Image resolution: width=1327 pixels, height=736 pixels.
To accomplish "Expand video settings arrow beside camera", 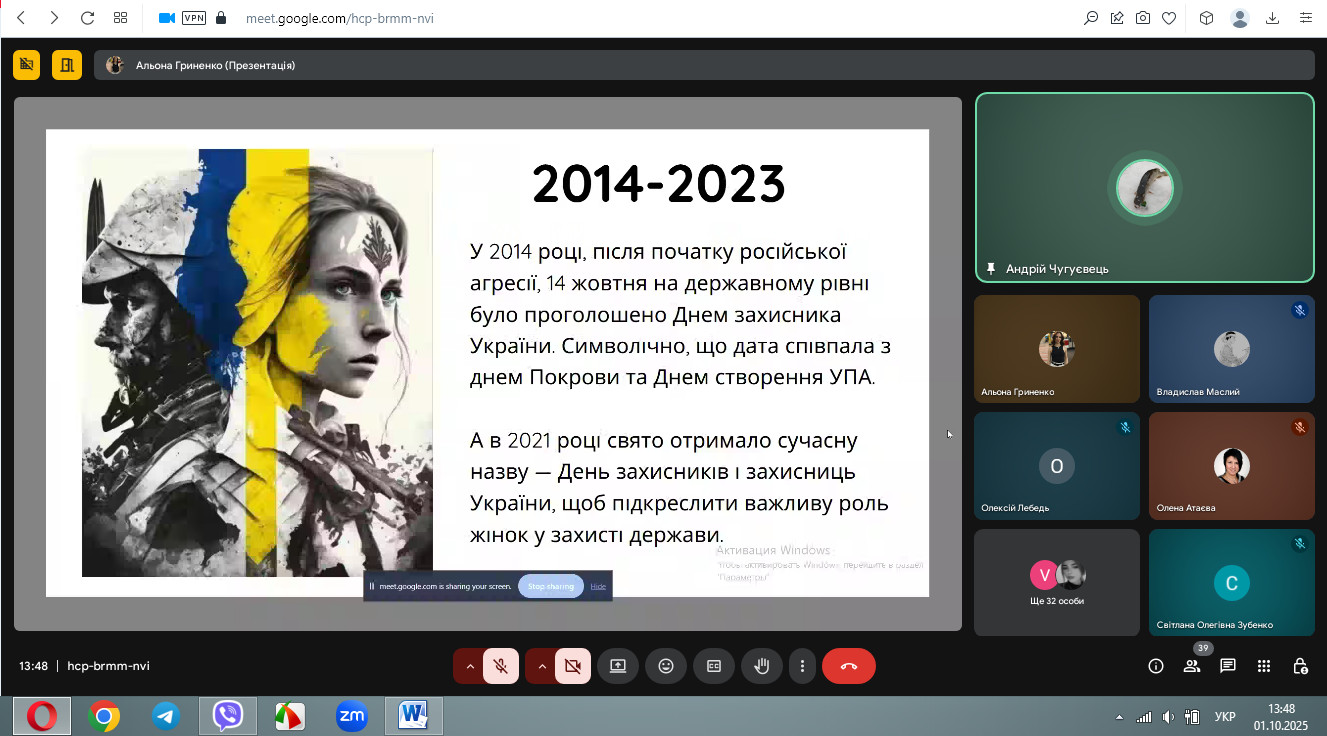I will click(x=540, y=666).
